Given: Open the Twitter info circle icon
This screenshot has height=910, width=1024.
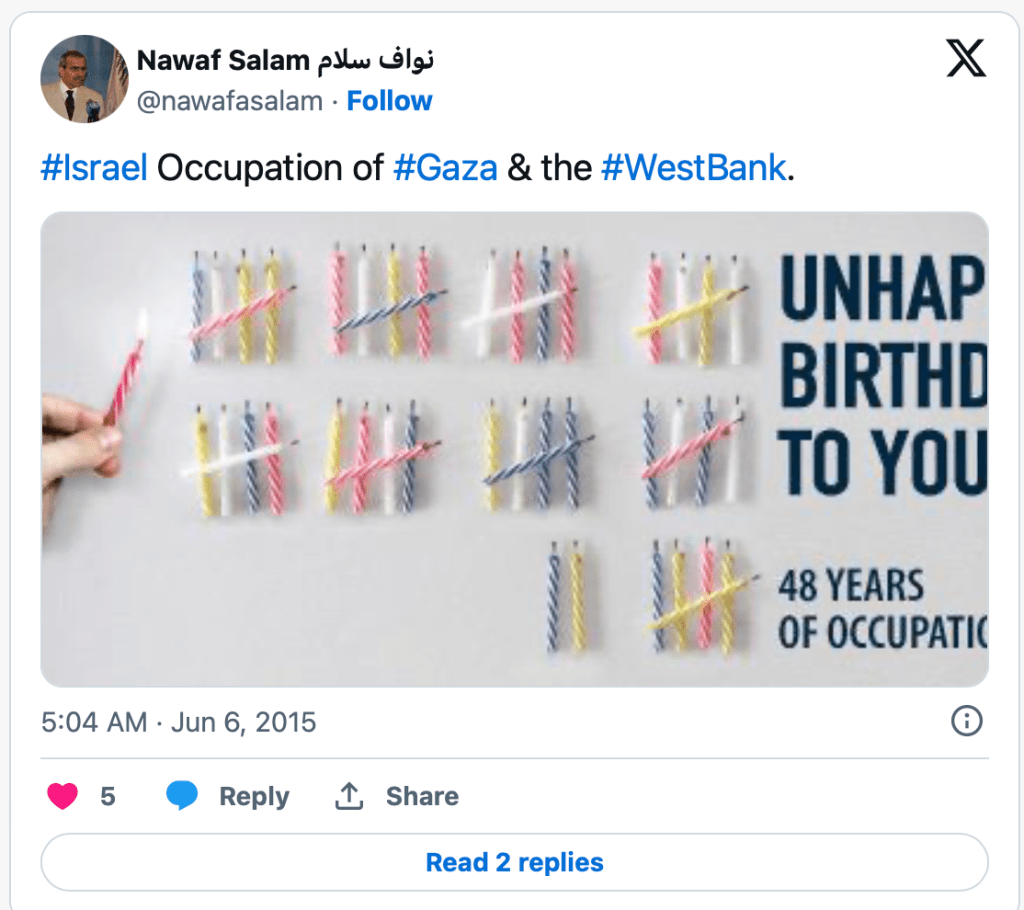Looking at the screenshot, I should tap(966, 721).
